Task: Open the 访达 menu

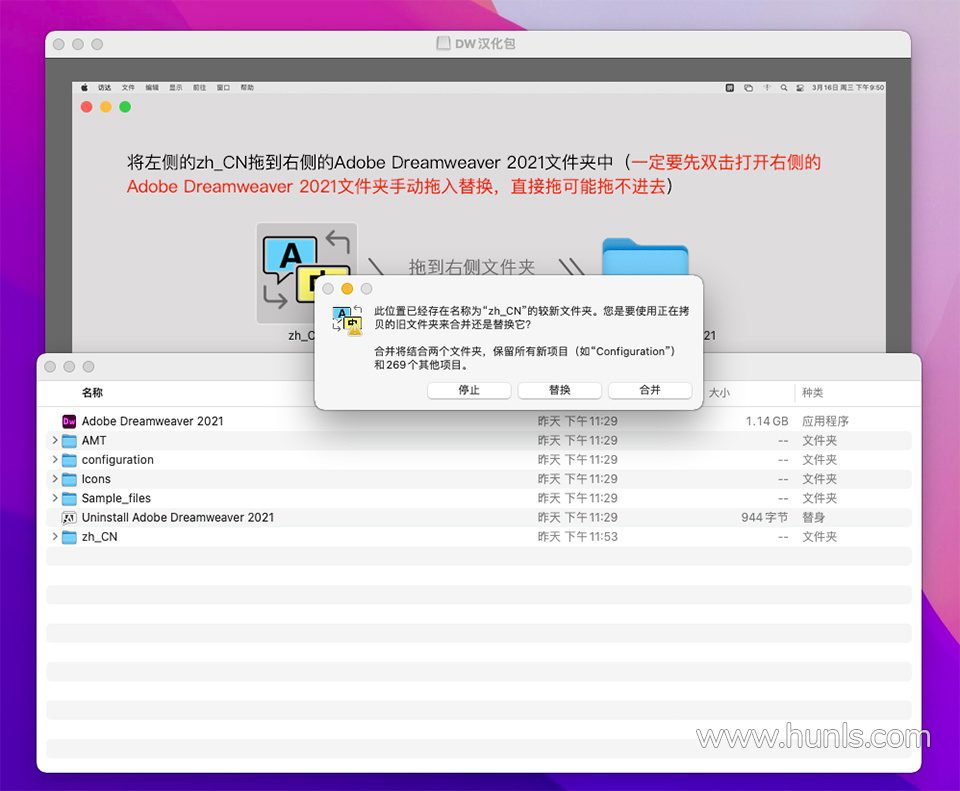Action: pos(105,88)
